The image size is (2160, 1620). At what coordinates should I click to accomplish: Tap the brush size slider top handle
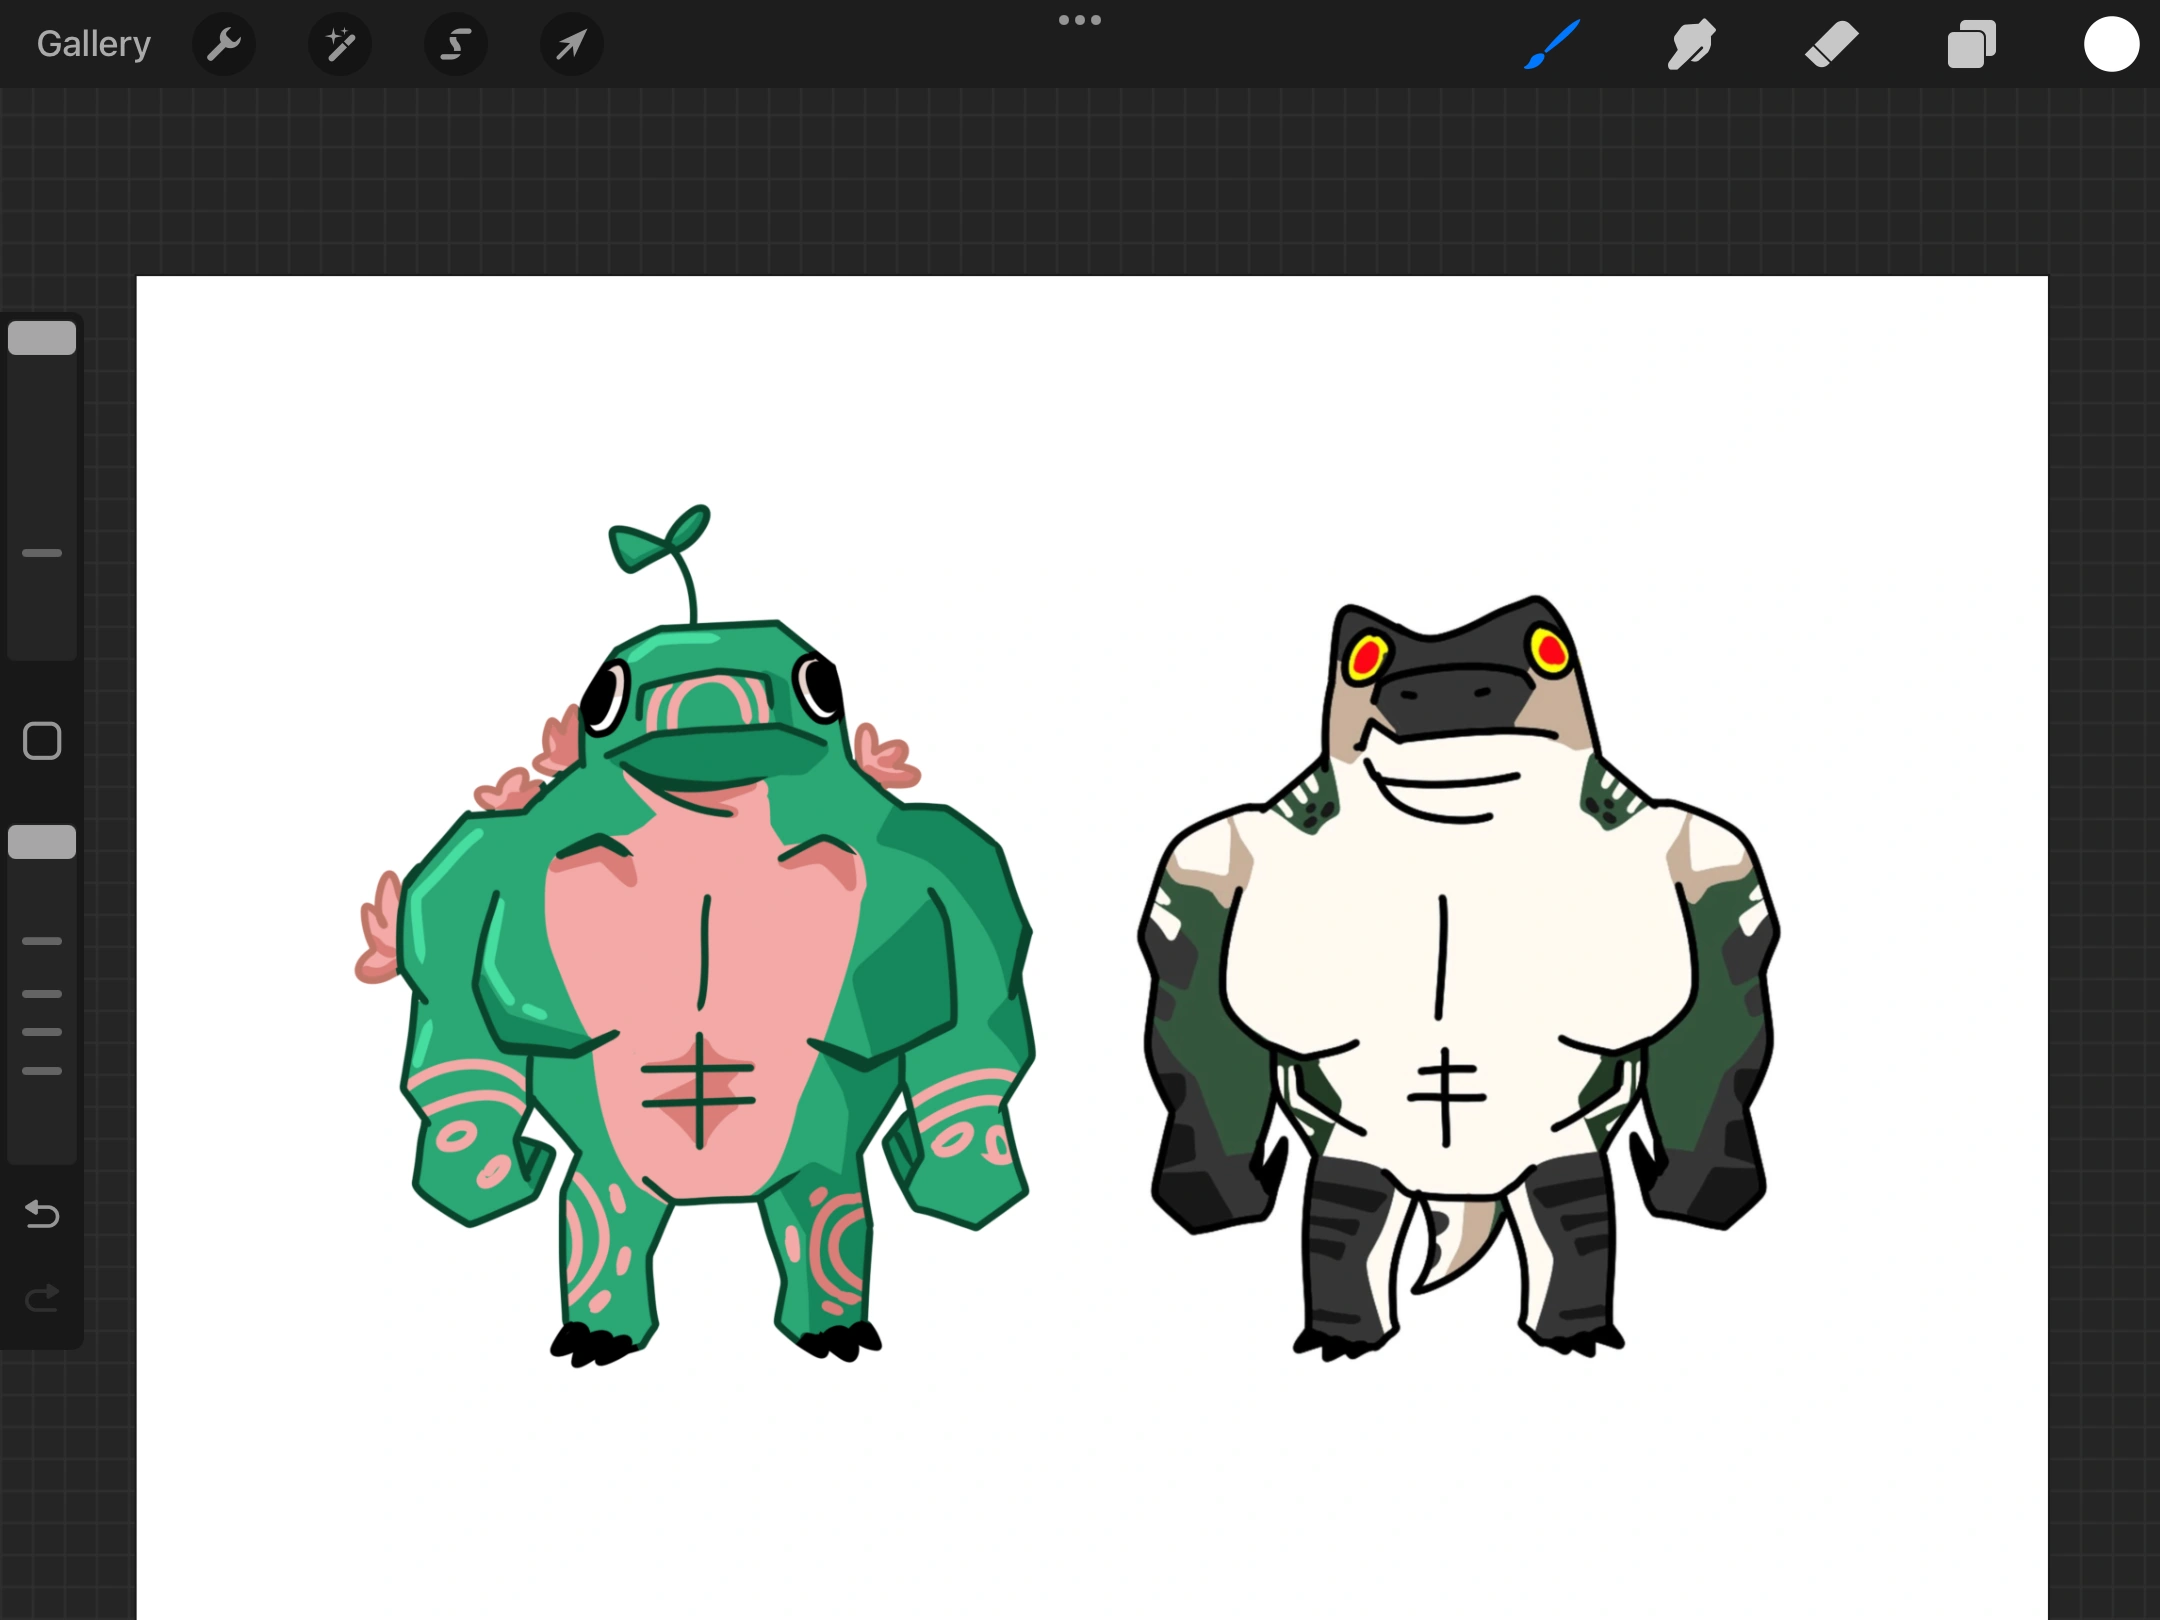coord(41,337)
